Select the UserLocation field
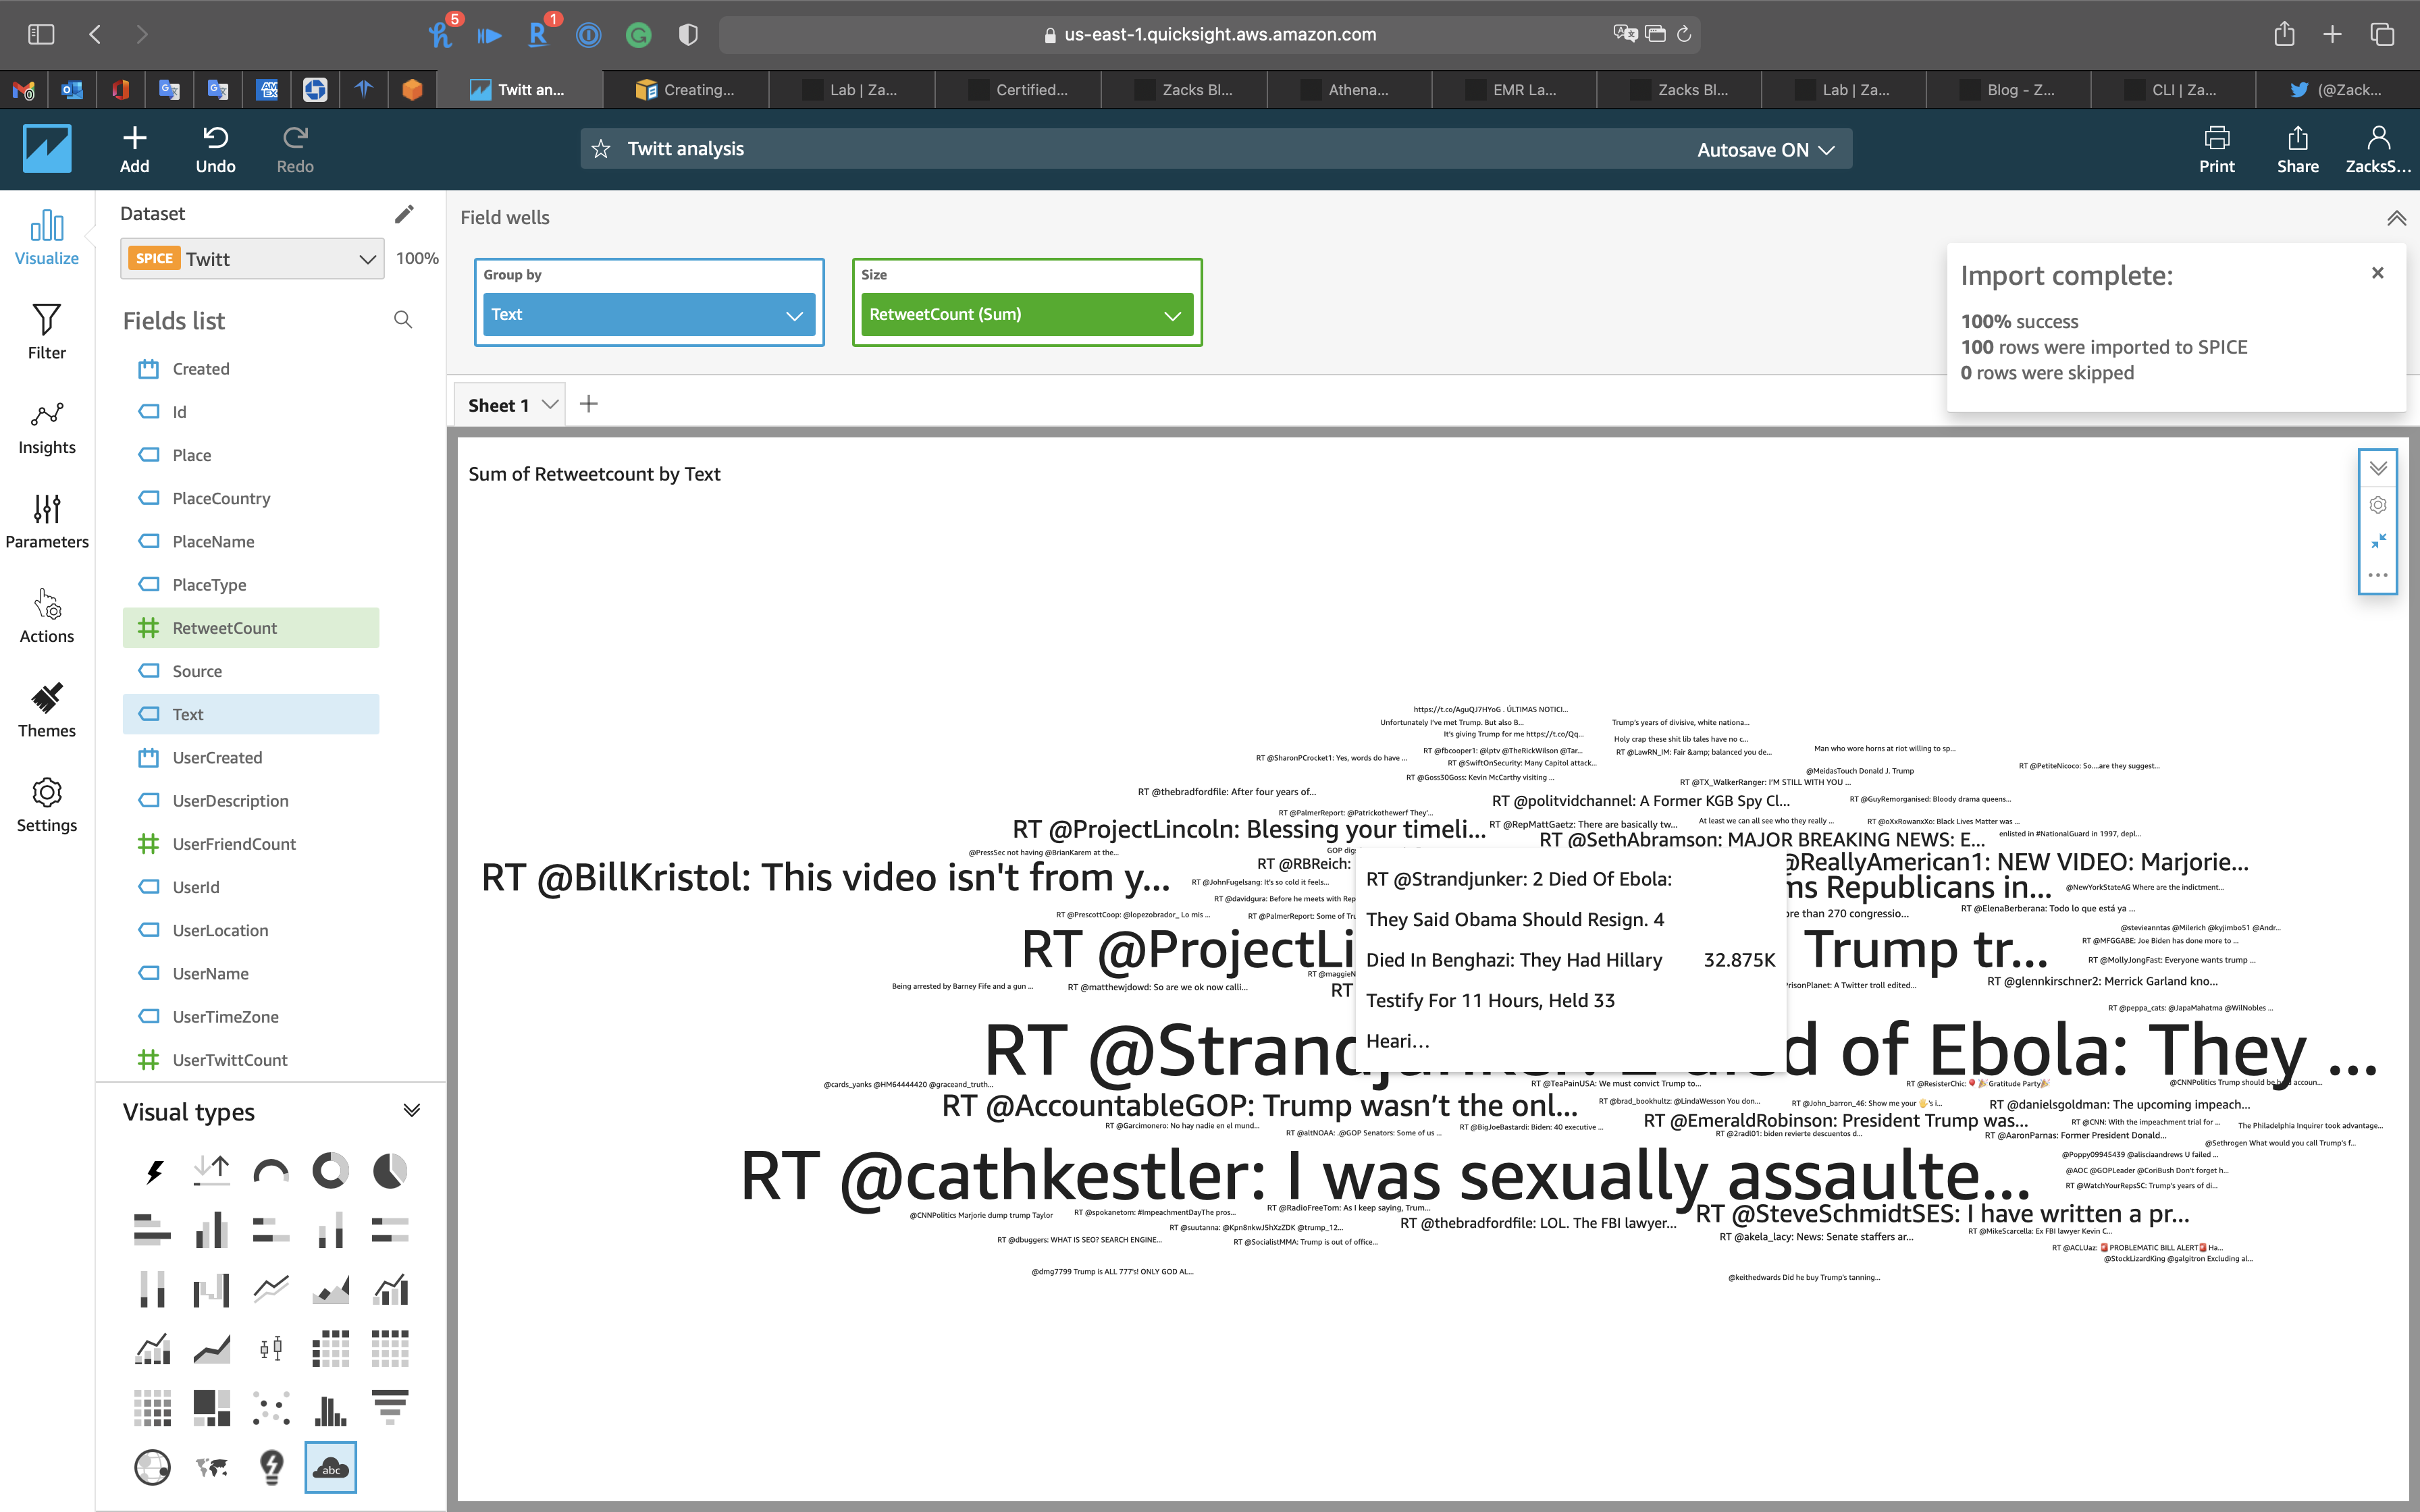The image size is (2420, 1512). [x=220, y=930]
